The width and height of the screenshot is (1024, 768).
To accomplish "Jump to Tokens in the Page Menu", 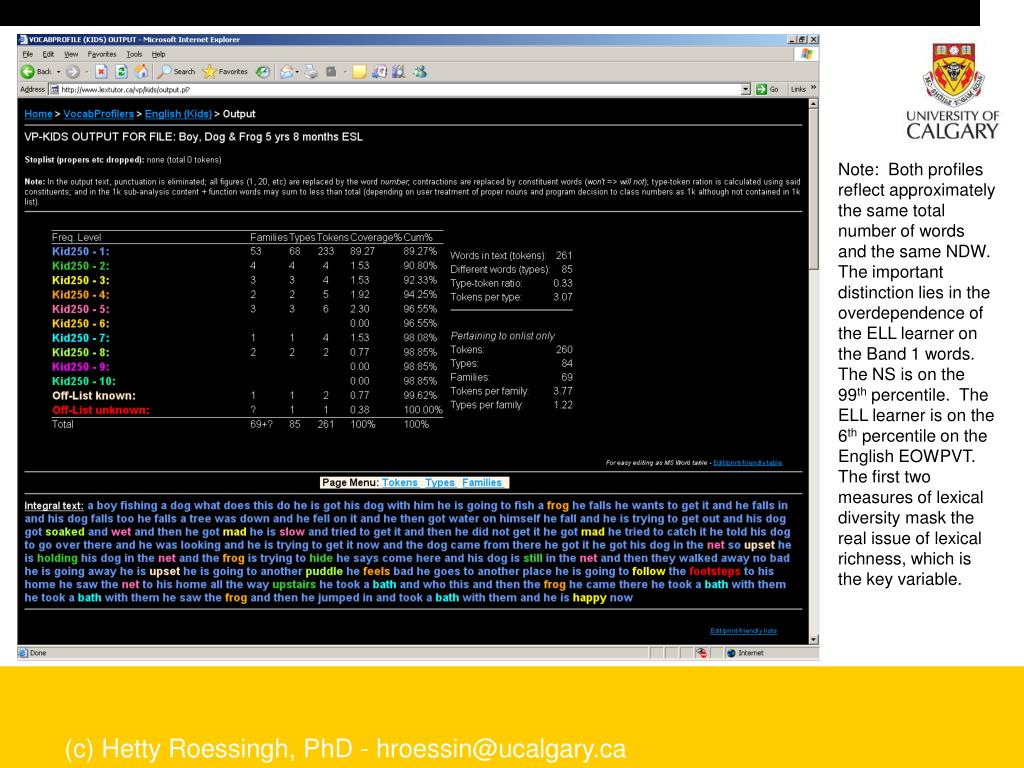I will tap(400, 482).
